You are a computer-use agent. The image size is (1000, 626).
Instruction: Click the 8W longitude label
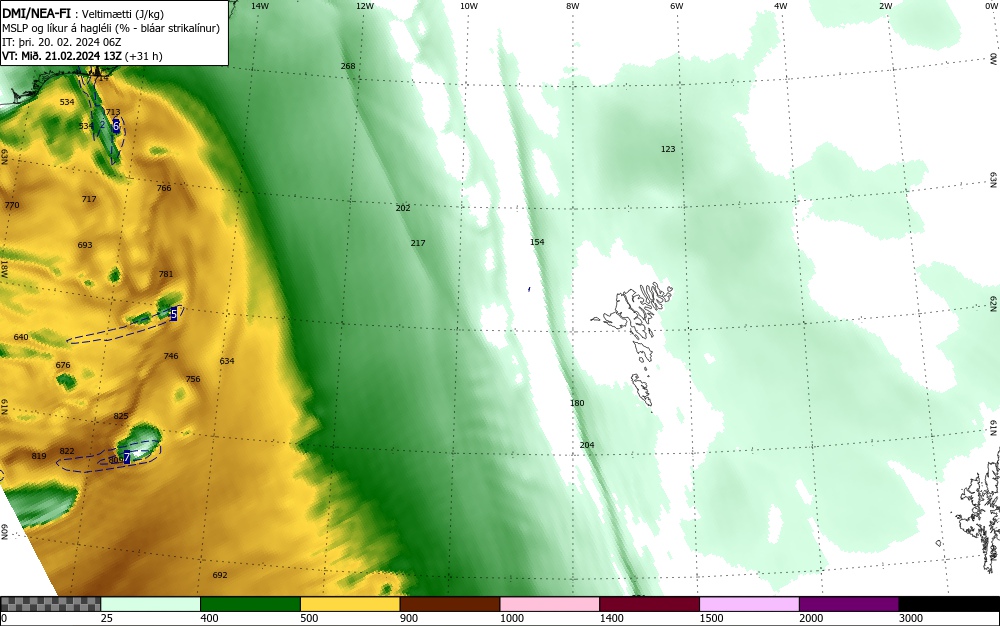pyautogui.click(x=572, y=6)
